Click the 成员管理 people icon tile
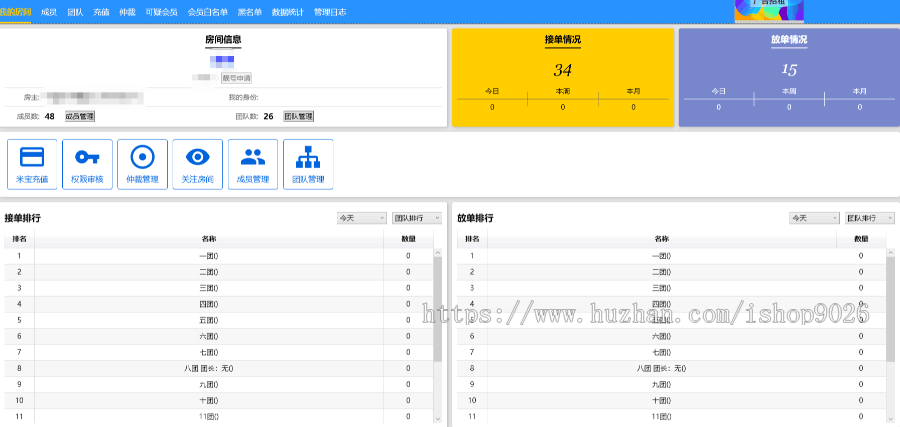900x427 pixels. (x=253, y=164)
